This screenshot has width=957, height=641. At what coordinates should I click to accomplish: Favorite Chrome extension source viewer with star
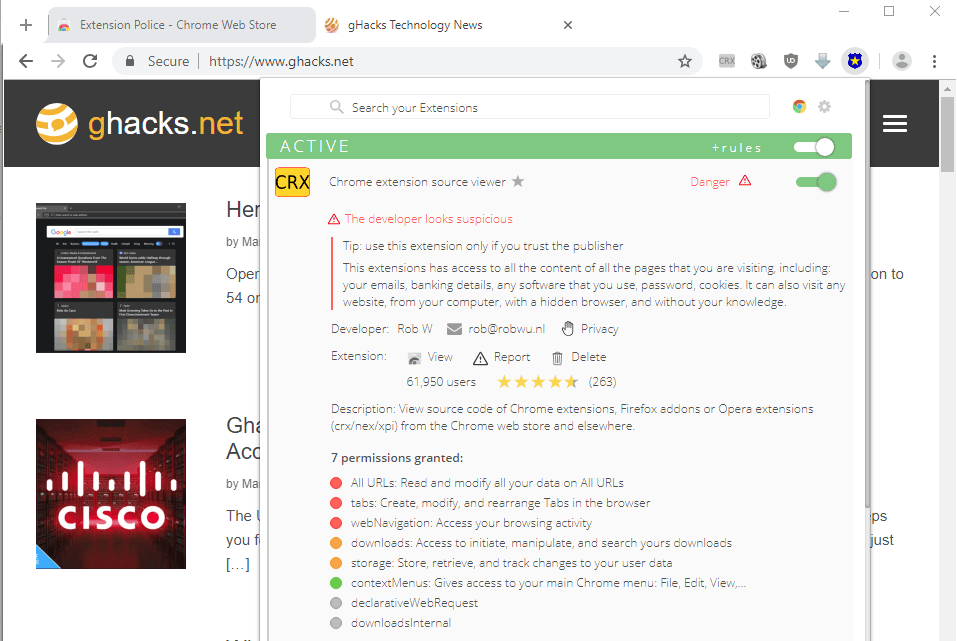518,181
